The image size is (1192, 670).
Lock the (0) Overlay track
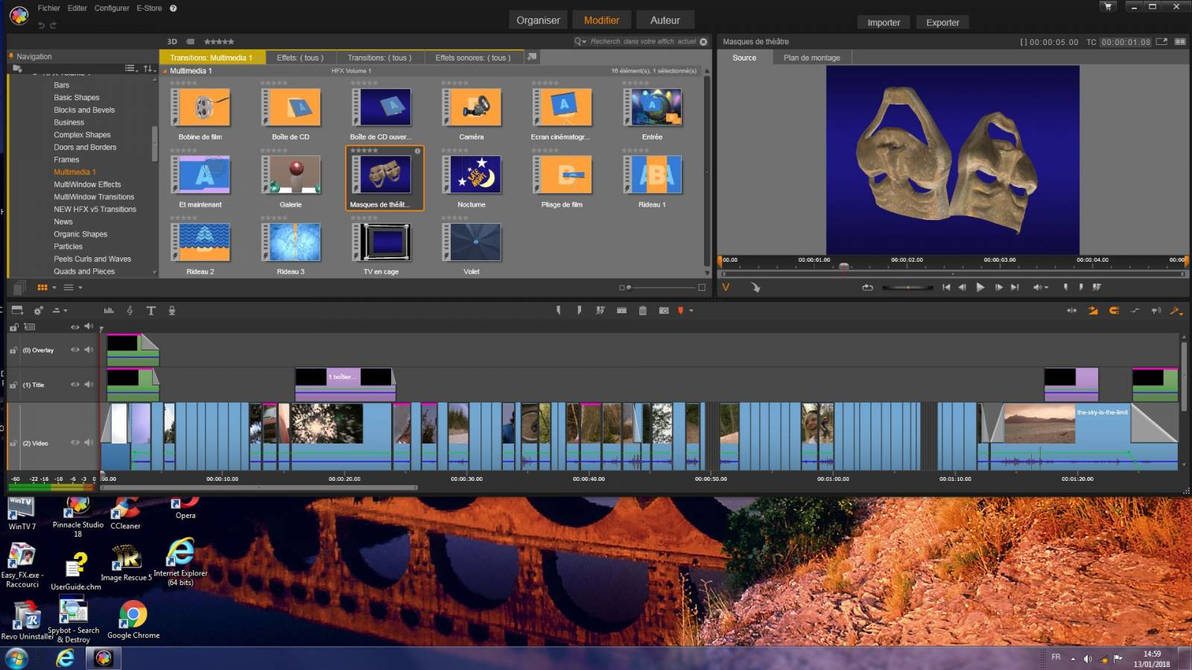13,351
